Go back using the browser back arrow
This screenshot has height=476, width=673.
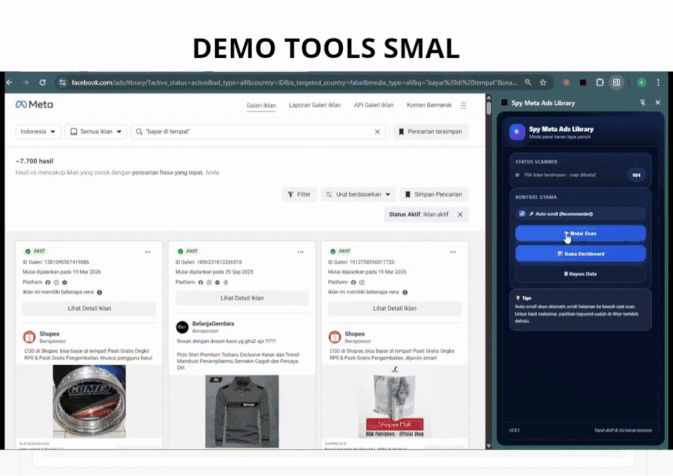(9, 82)
